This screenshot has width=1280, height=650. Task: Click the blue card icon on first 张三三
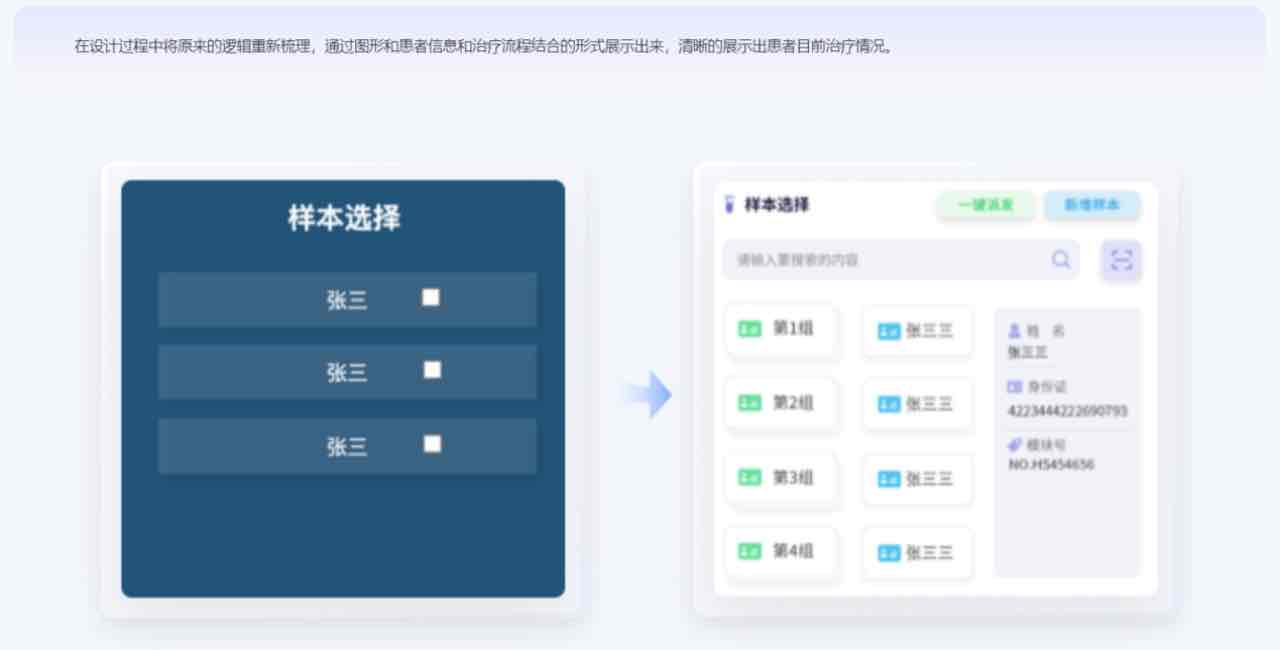[x=889, y=332]
